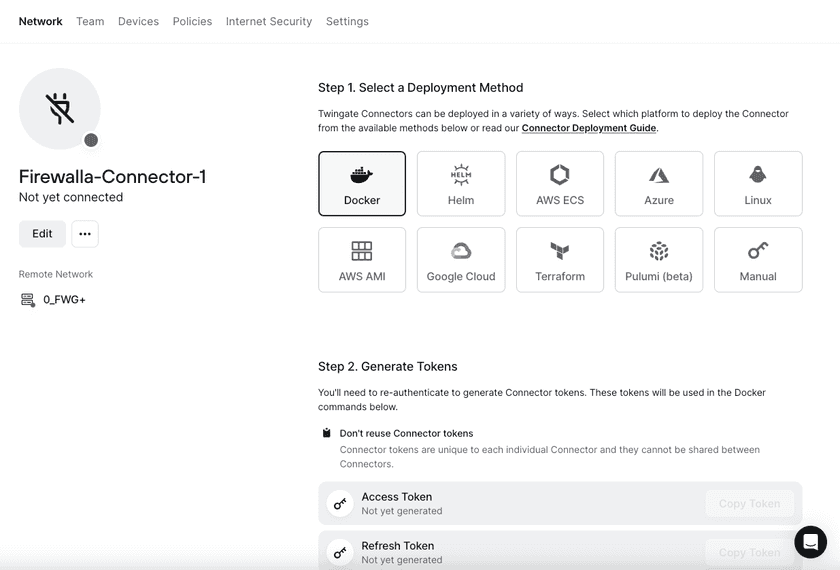Select the Docker deployment method
This screenshot has height=570, width=840.
click(362, 184)
